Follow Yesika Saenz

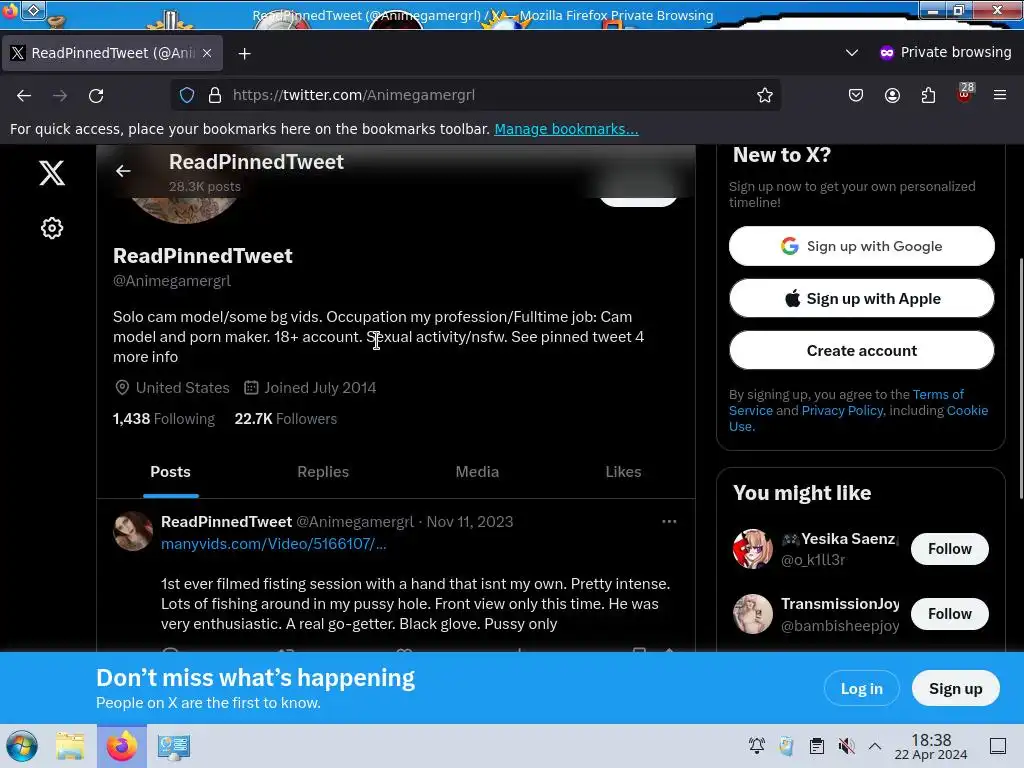click(950, 549)
